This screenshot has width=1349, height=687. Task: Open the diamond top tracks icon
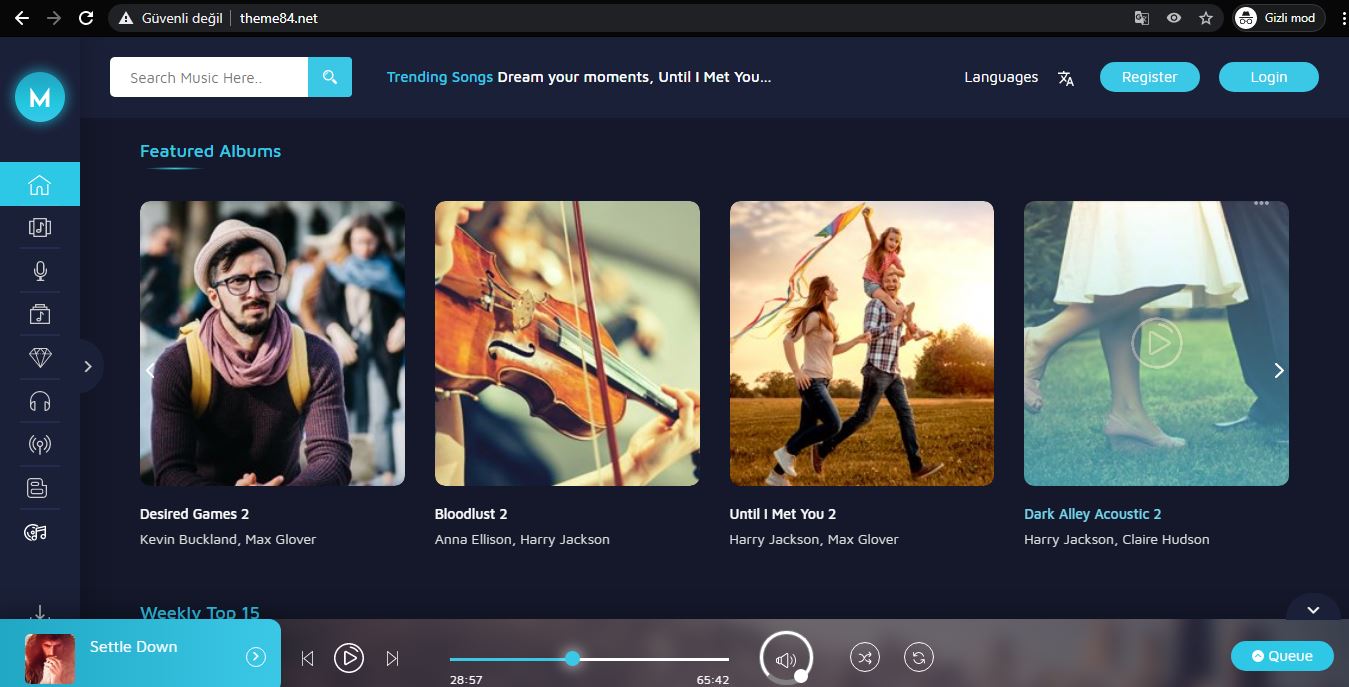[40, 358]
